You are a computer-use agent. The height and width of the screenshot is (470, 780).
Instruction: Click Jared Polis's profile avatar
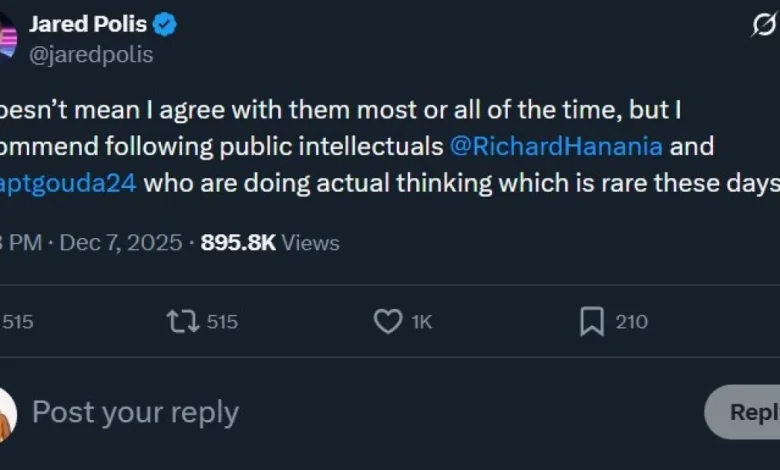pos(7,39)
